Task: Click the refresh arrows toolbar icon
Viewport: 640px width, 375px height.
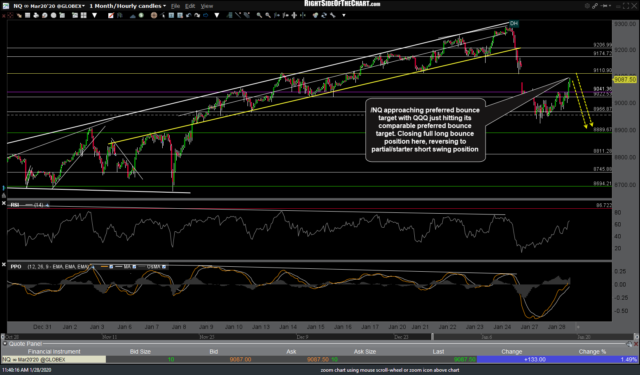Action: (324, 15)
